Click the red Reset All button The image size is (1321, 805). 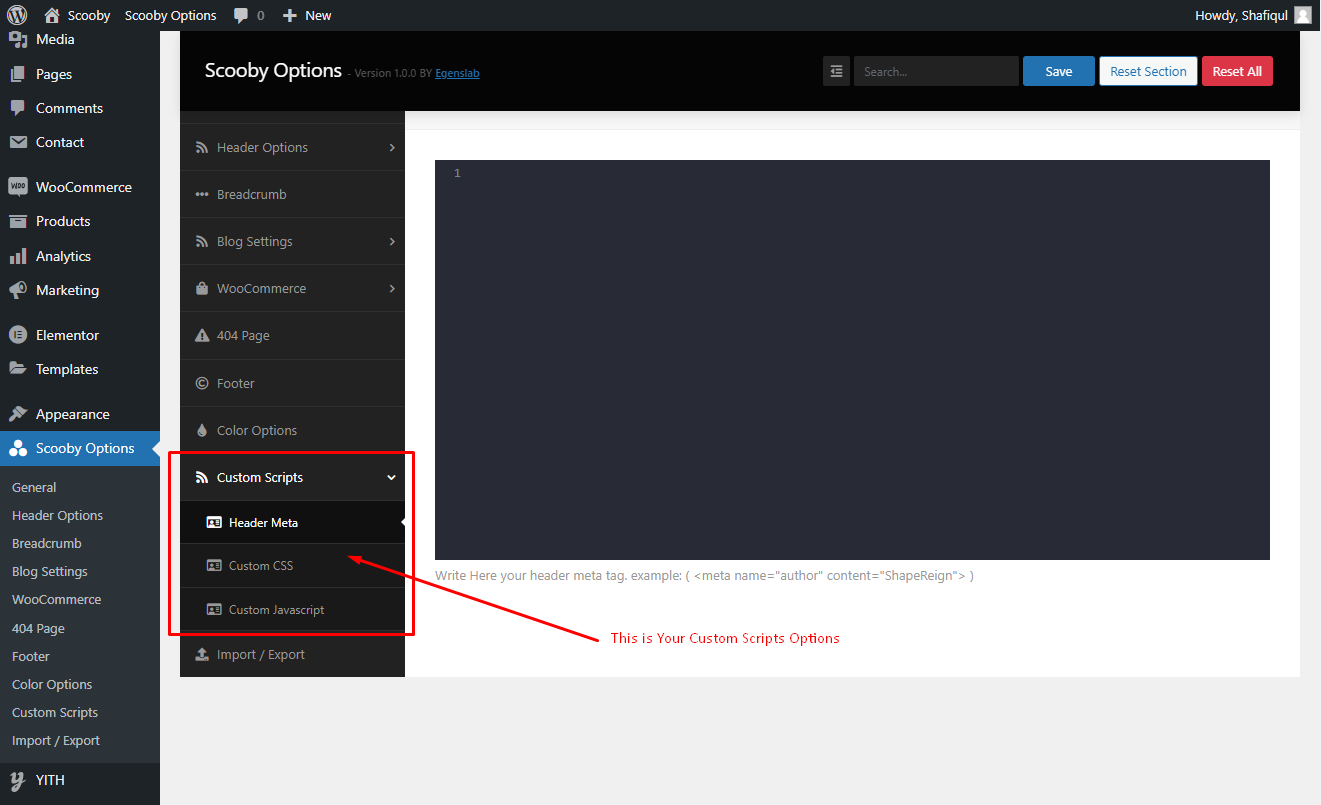tap(1237, 71)
